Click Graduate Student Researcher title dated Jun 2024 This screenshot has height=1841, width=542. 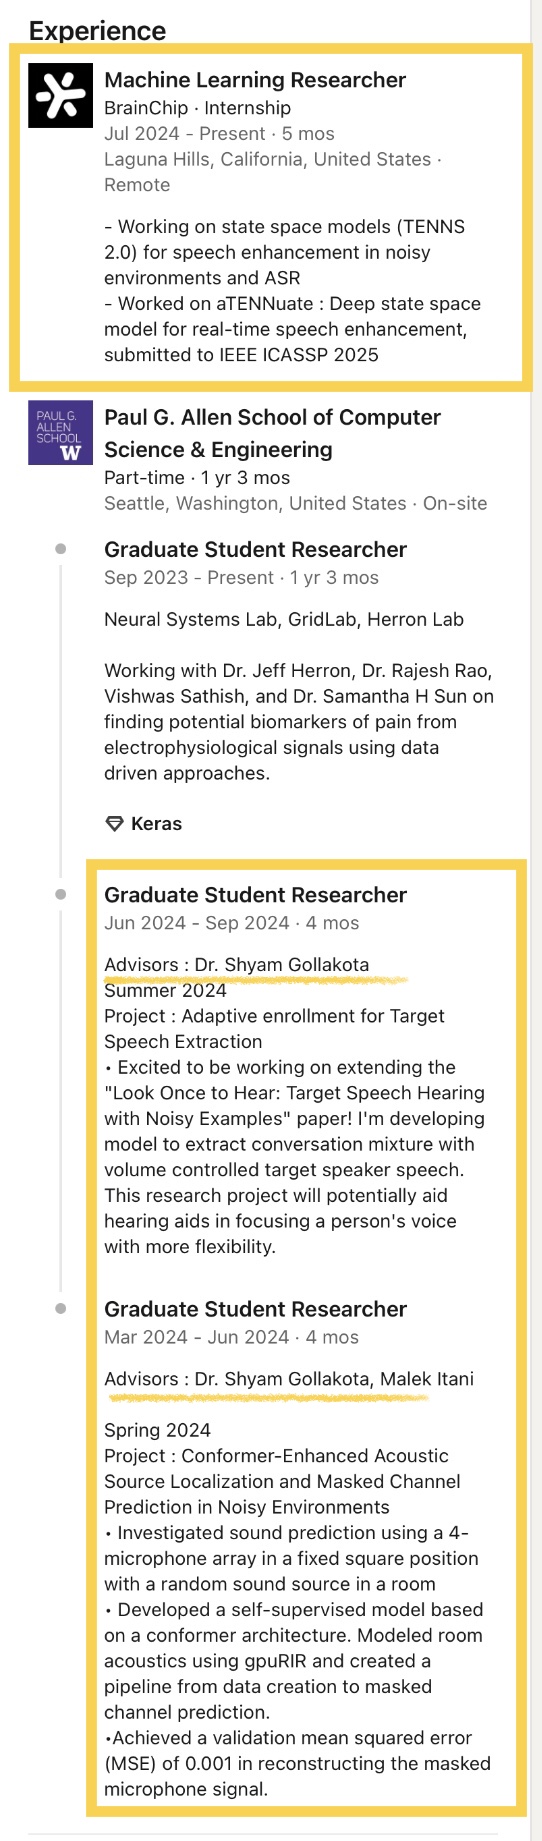click(255, 895)
